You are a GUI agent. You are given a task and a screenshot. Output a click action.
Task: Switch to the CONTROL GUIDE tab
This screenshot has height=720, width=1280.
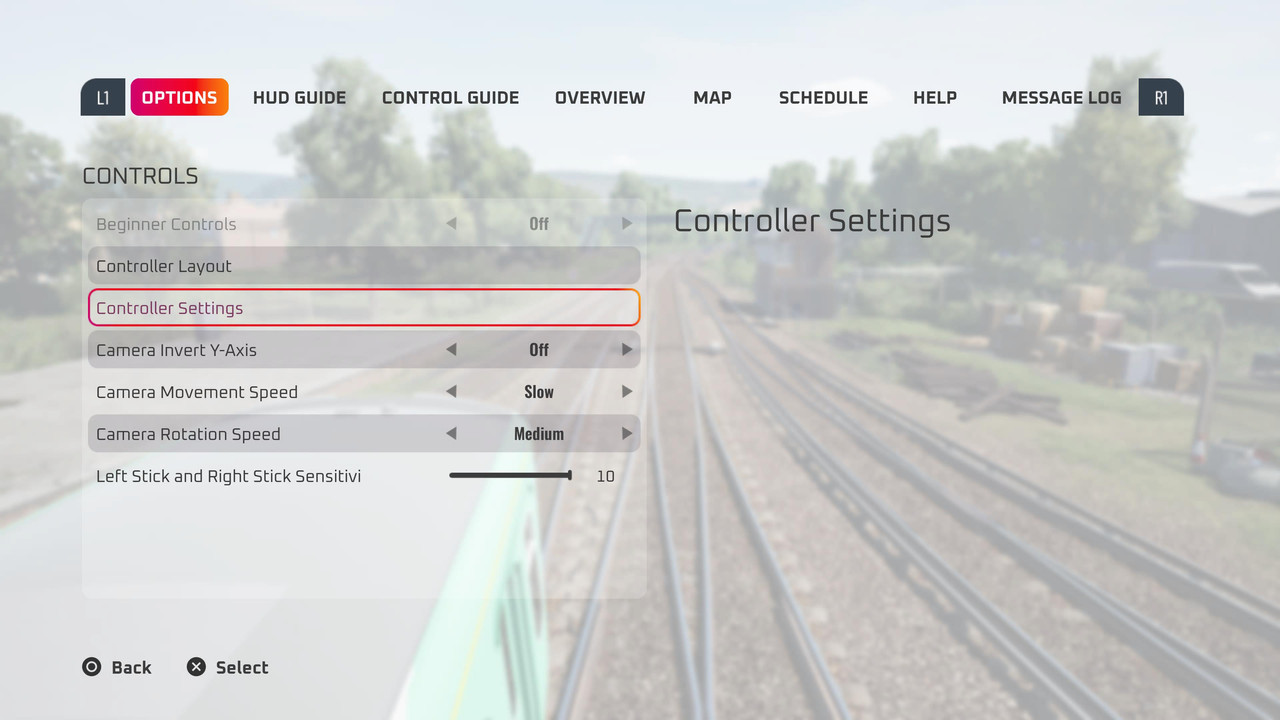tap(450, 97)
